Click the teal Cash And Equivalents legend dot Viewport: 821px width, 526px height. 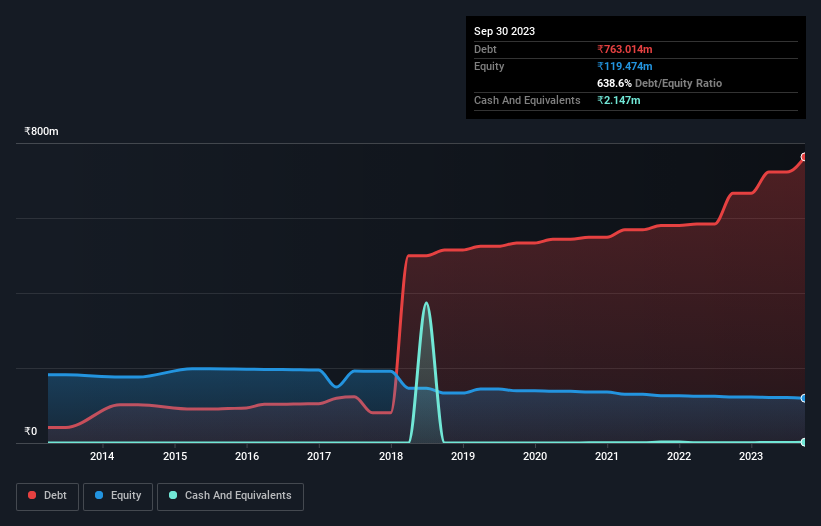point(173,495)
